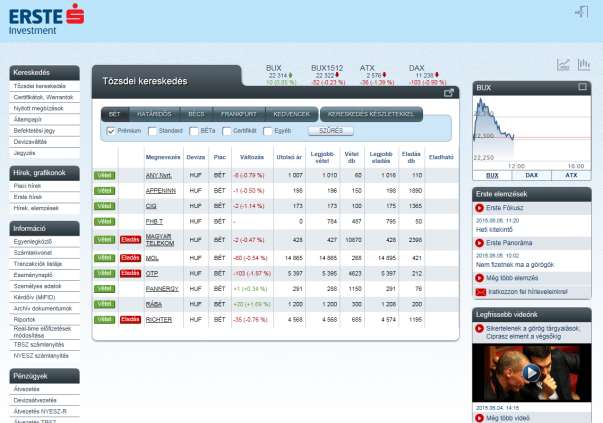Sort table by Változás column header
The image size is (603, 423).
click(x=252, y=157)
